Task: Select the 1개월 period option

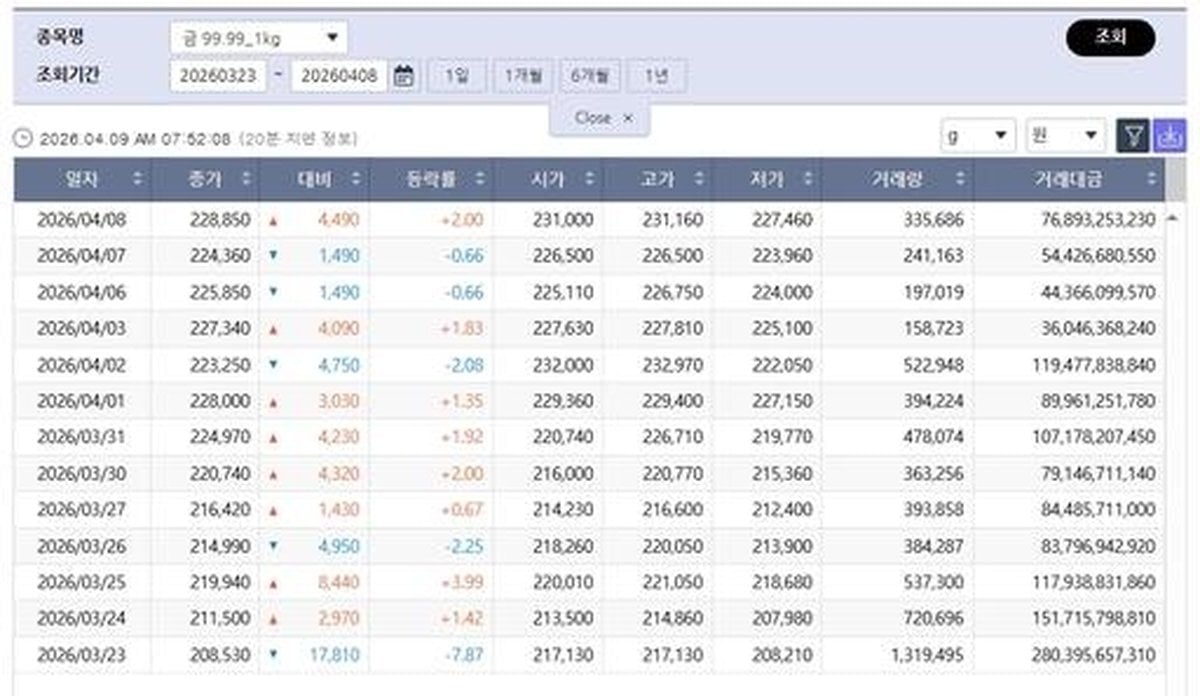Action: click(x=523, y=76)
